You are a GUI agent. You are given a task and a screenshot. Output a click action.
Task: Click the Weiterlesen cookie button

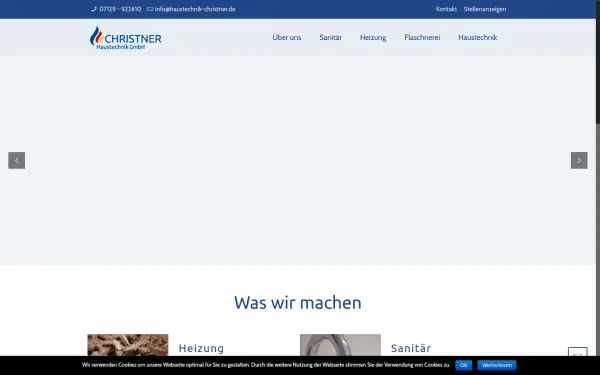pyautogui.click(x=497, y=365)
